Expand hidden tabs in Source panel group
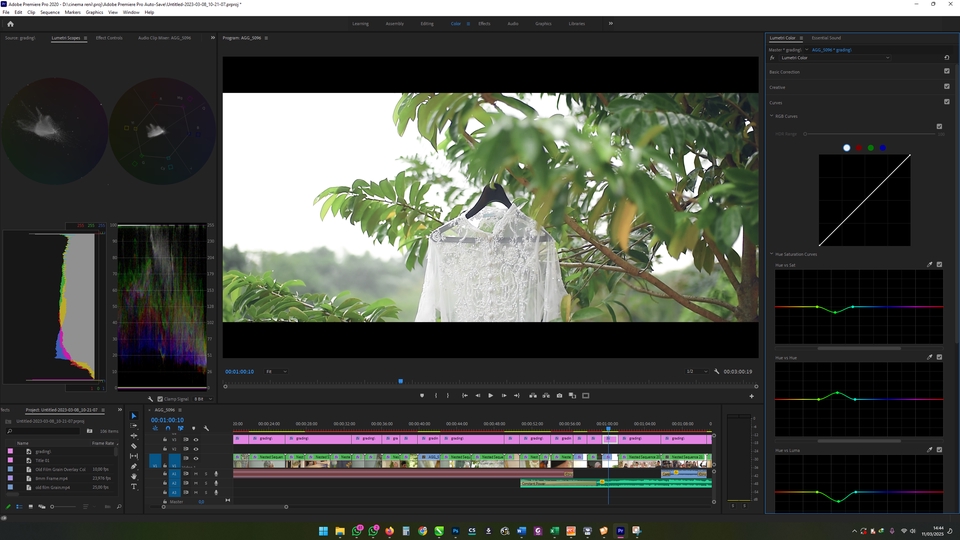This screenshot has height=540, width=960. pyautogui.click(x=212, y=38)
